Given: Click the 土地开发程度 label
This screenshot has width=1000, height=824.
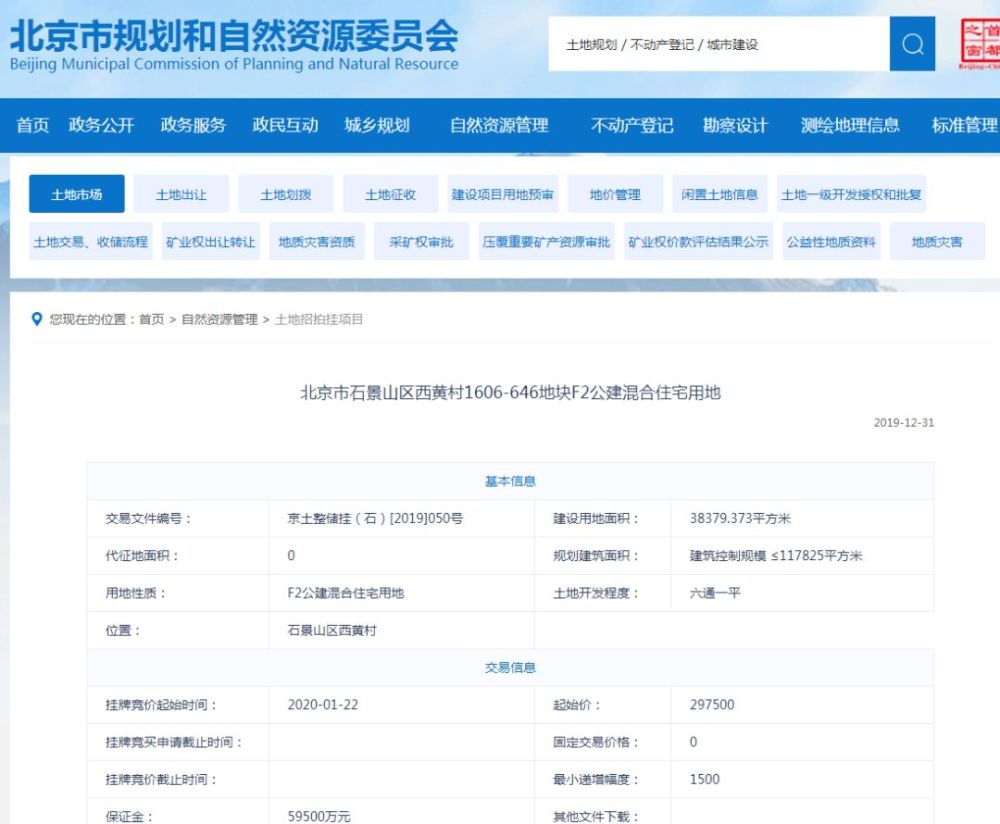Looking at the screenshot, I should coord(596,592).
